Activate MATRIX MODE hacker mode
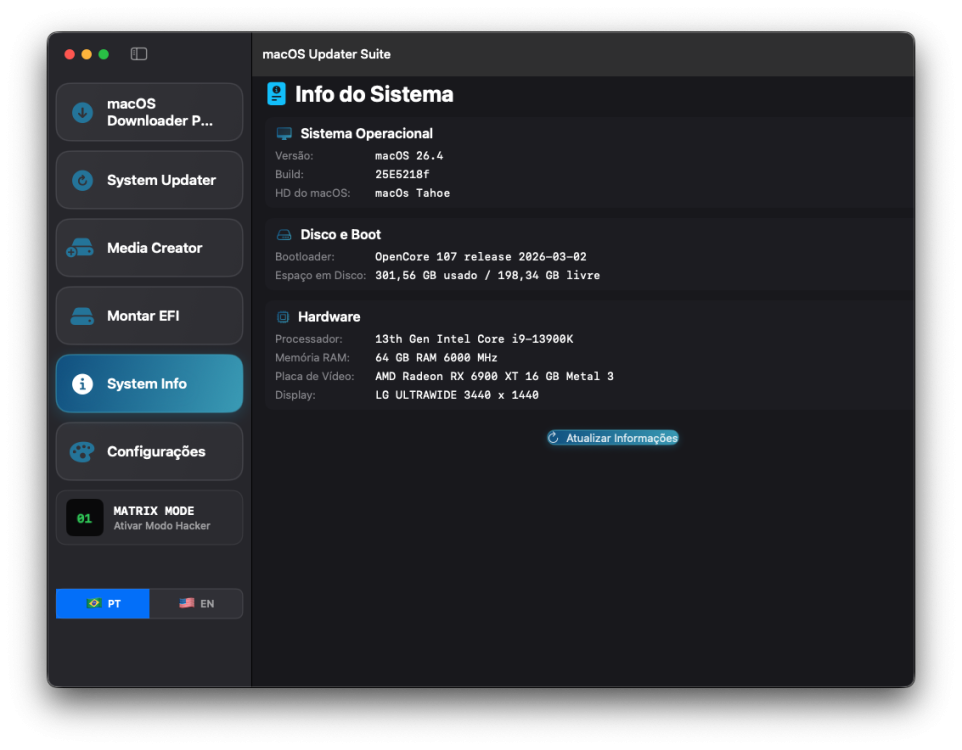 (x=149, y=518)
